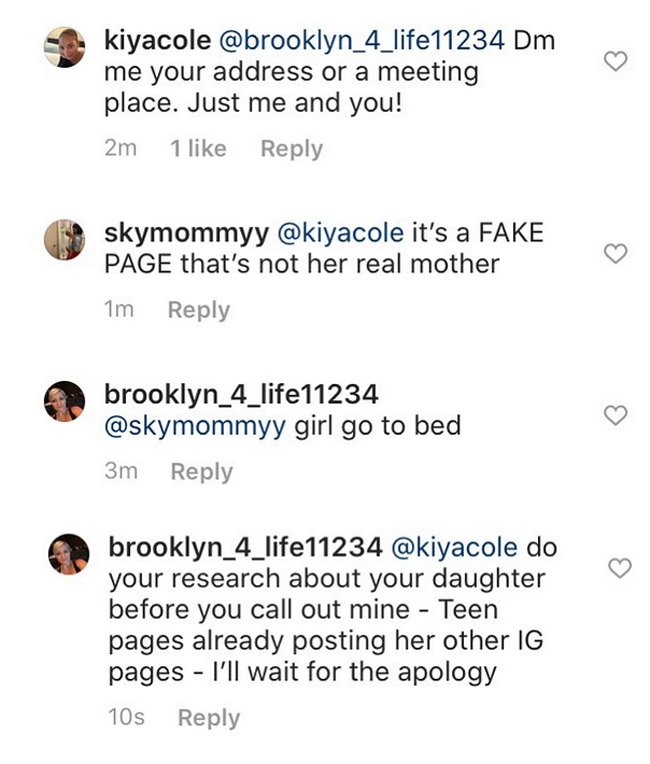The width and height of the screenshot is (650, 764).
Task: Tap skymommyy's avatar
Action: (65, 238)
